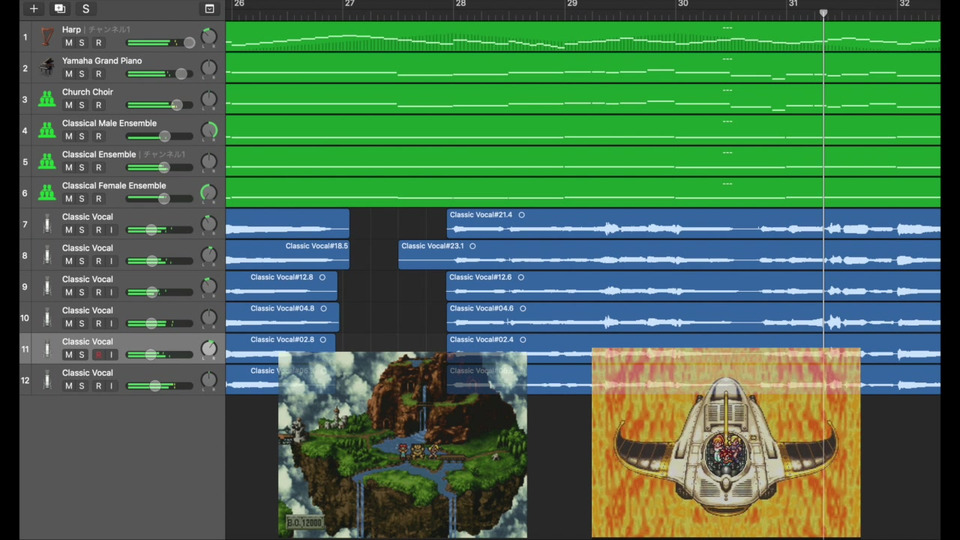Click bar 28 in the timeline ruler
The width and height of the screenshot is (960, 540).
(460, 4)
